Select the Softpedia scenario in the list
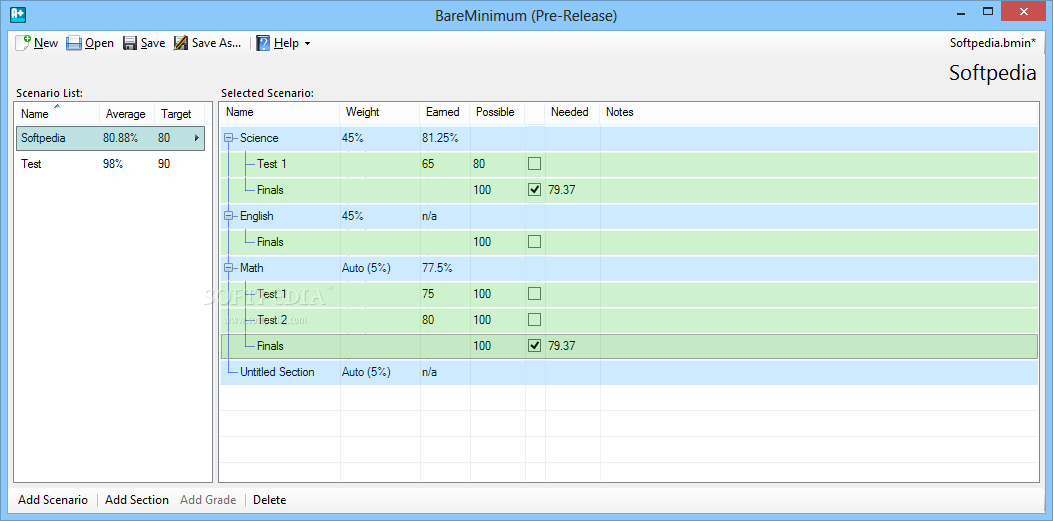The width and height of the screenshot is (1053, 521). click(x=110, y=138)
